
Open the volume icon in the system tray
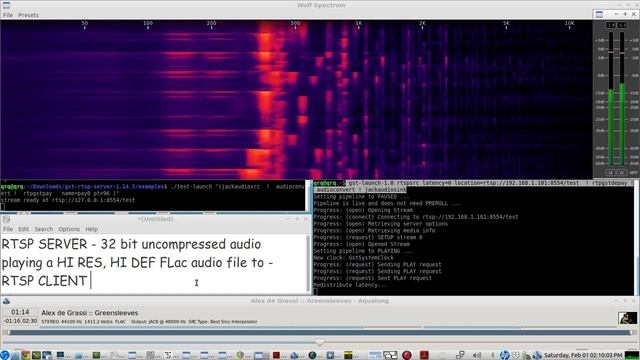(x=477, y=355)
